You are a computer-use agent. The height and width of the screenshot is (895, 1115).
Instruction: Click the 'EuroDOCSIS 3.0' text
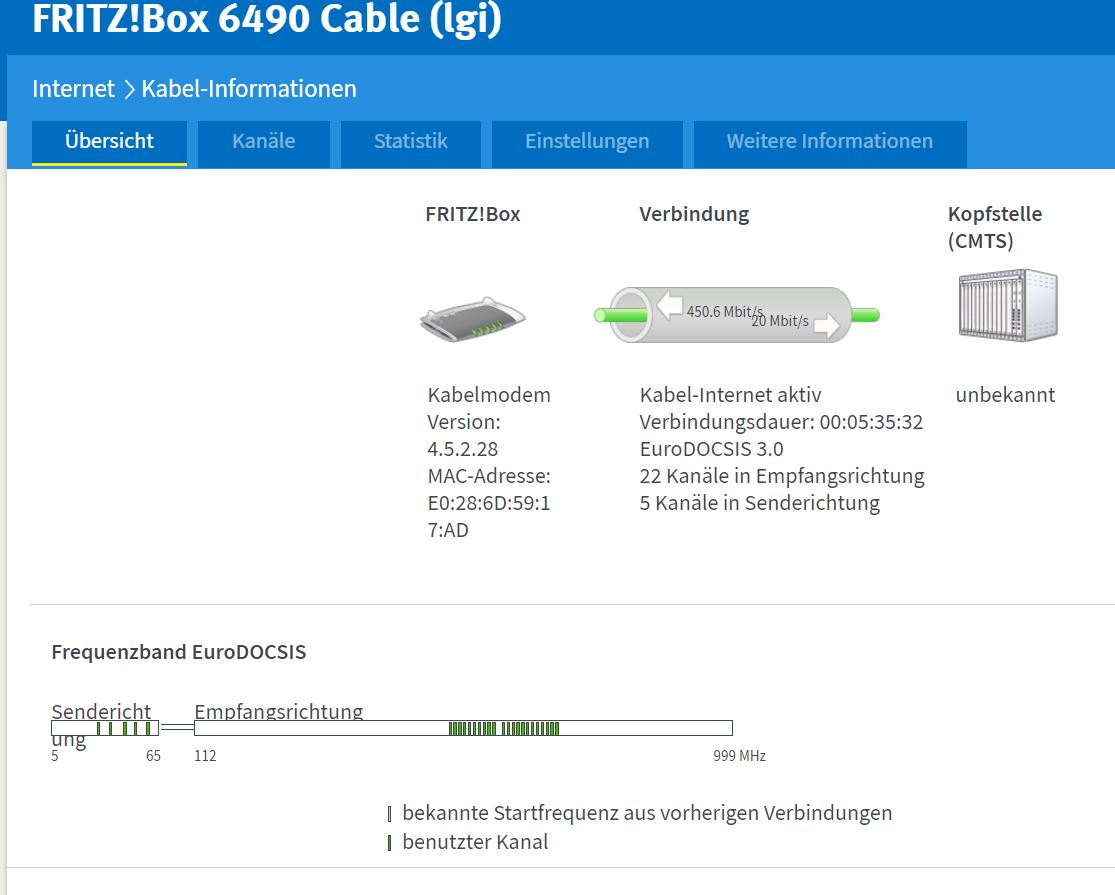(711, 449)
